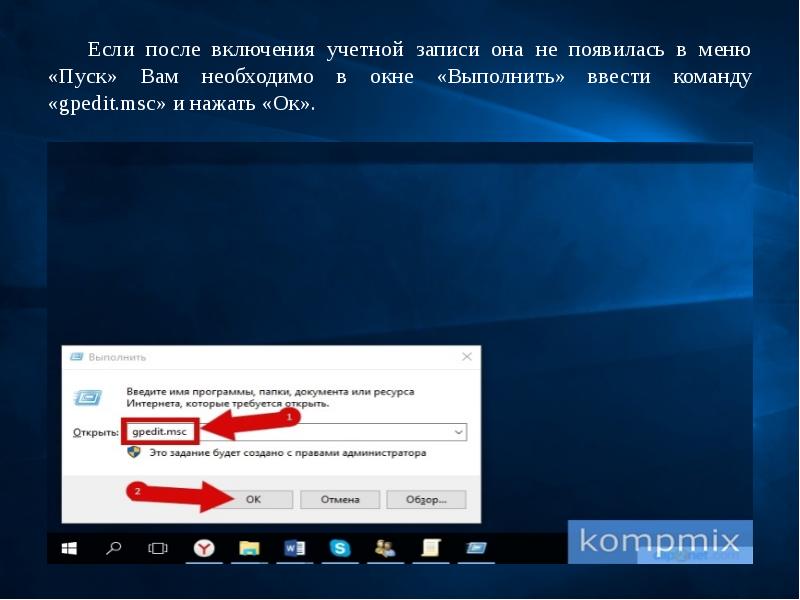Click the two-people users icon in taskbar
Viewport: 800px width, 600px height.
pos(385,548)
